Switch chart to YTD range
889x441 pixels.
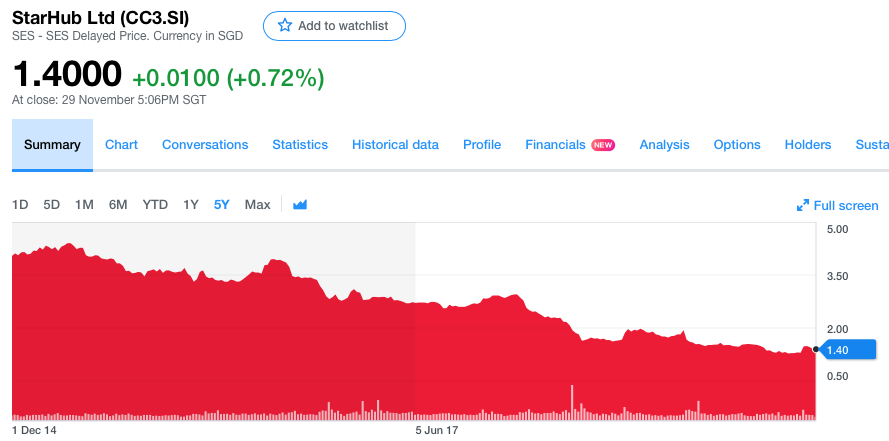(155, 205)
